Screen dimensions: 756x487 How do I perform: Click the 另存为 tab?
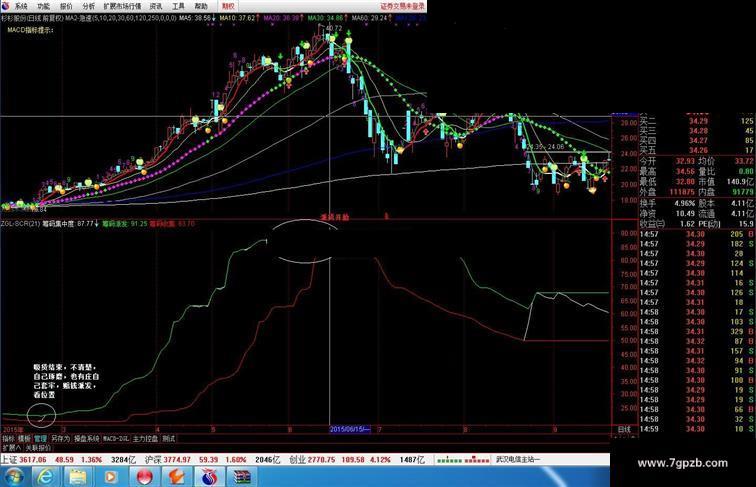[60, 438]
